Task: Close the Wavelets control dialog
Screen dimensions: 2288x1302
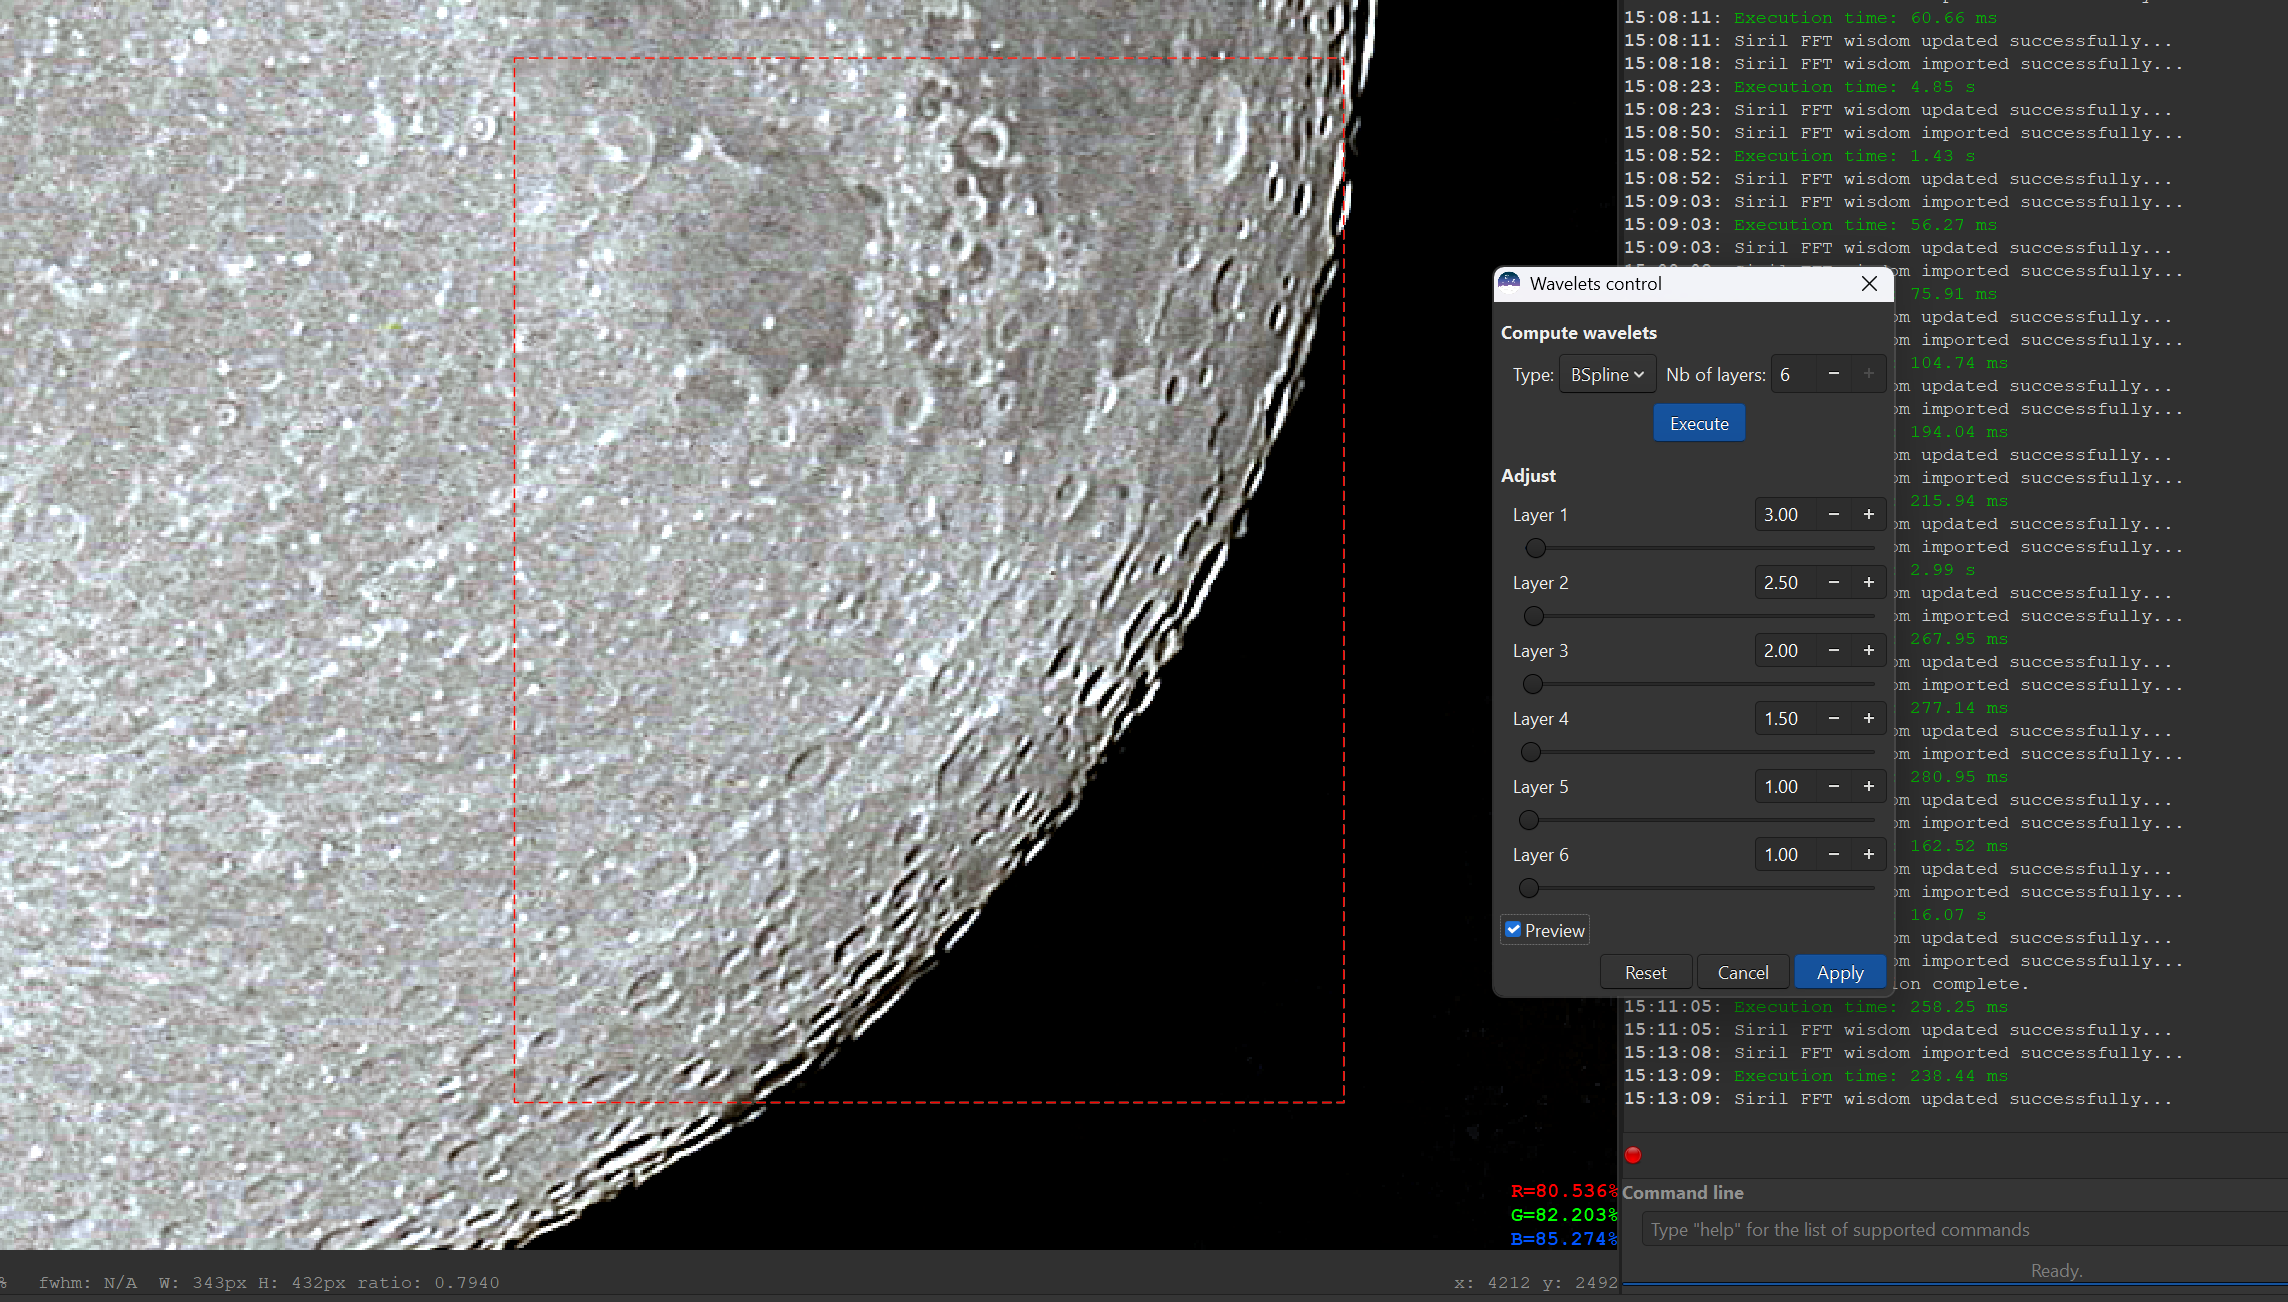Action: coord(1869,284)
